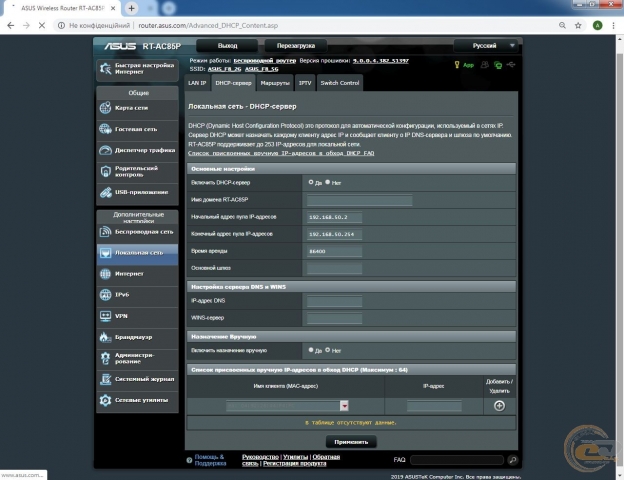Open IPv6 sidebar icon
This screenshot has height=480, width=624.
[x=105, y=295]
